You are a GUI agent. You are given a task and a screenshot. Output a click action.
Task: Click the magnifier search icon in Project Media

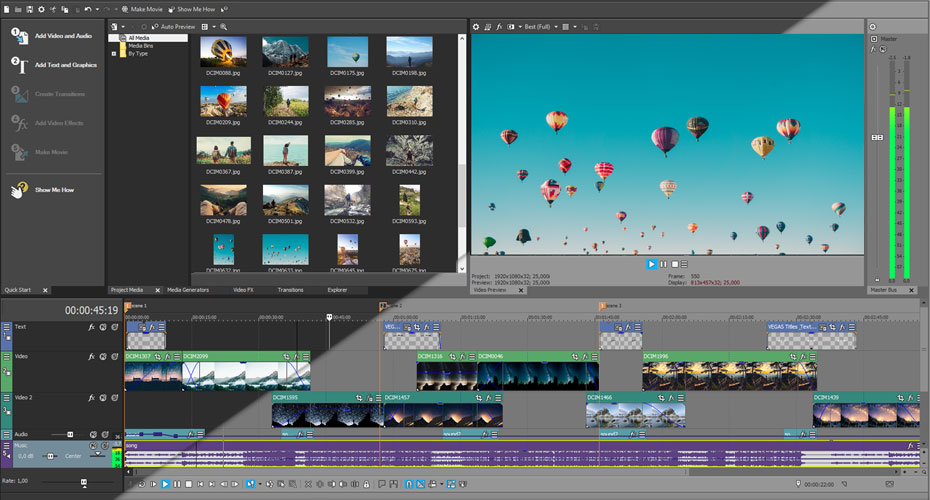click(x=224, y=27)
